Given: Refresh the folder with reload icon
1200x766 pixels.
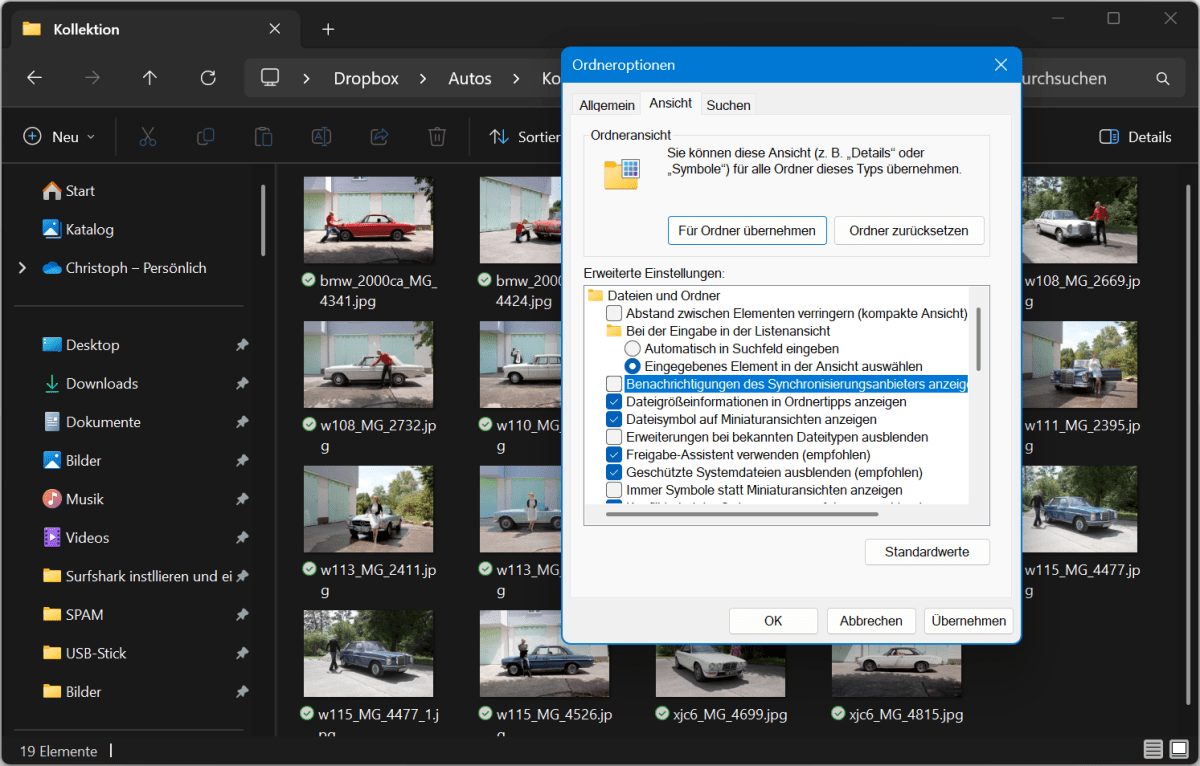Looking at the screenshot, I should coord(208,78).
